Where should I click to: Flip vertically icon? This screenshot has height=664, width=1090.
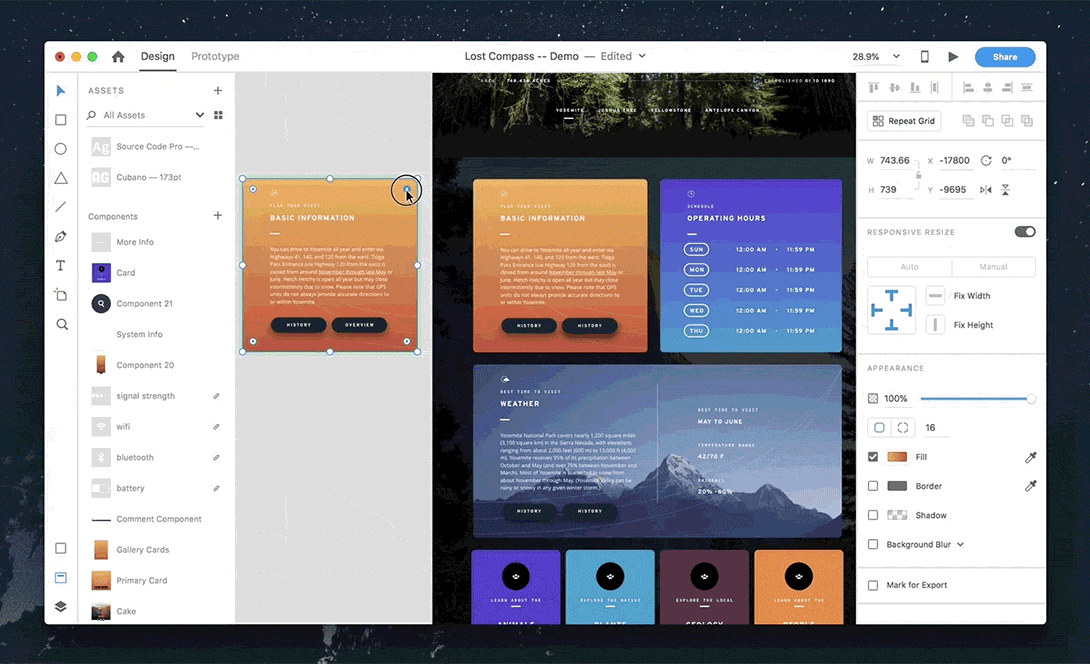coord(1005,190)
